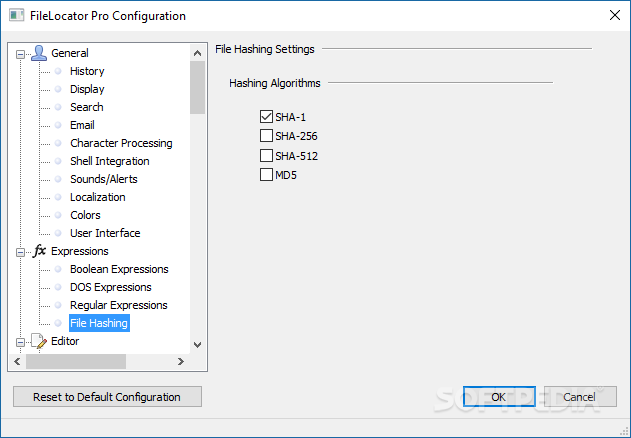Collapse the General tree node

(x=20, y=54)
